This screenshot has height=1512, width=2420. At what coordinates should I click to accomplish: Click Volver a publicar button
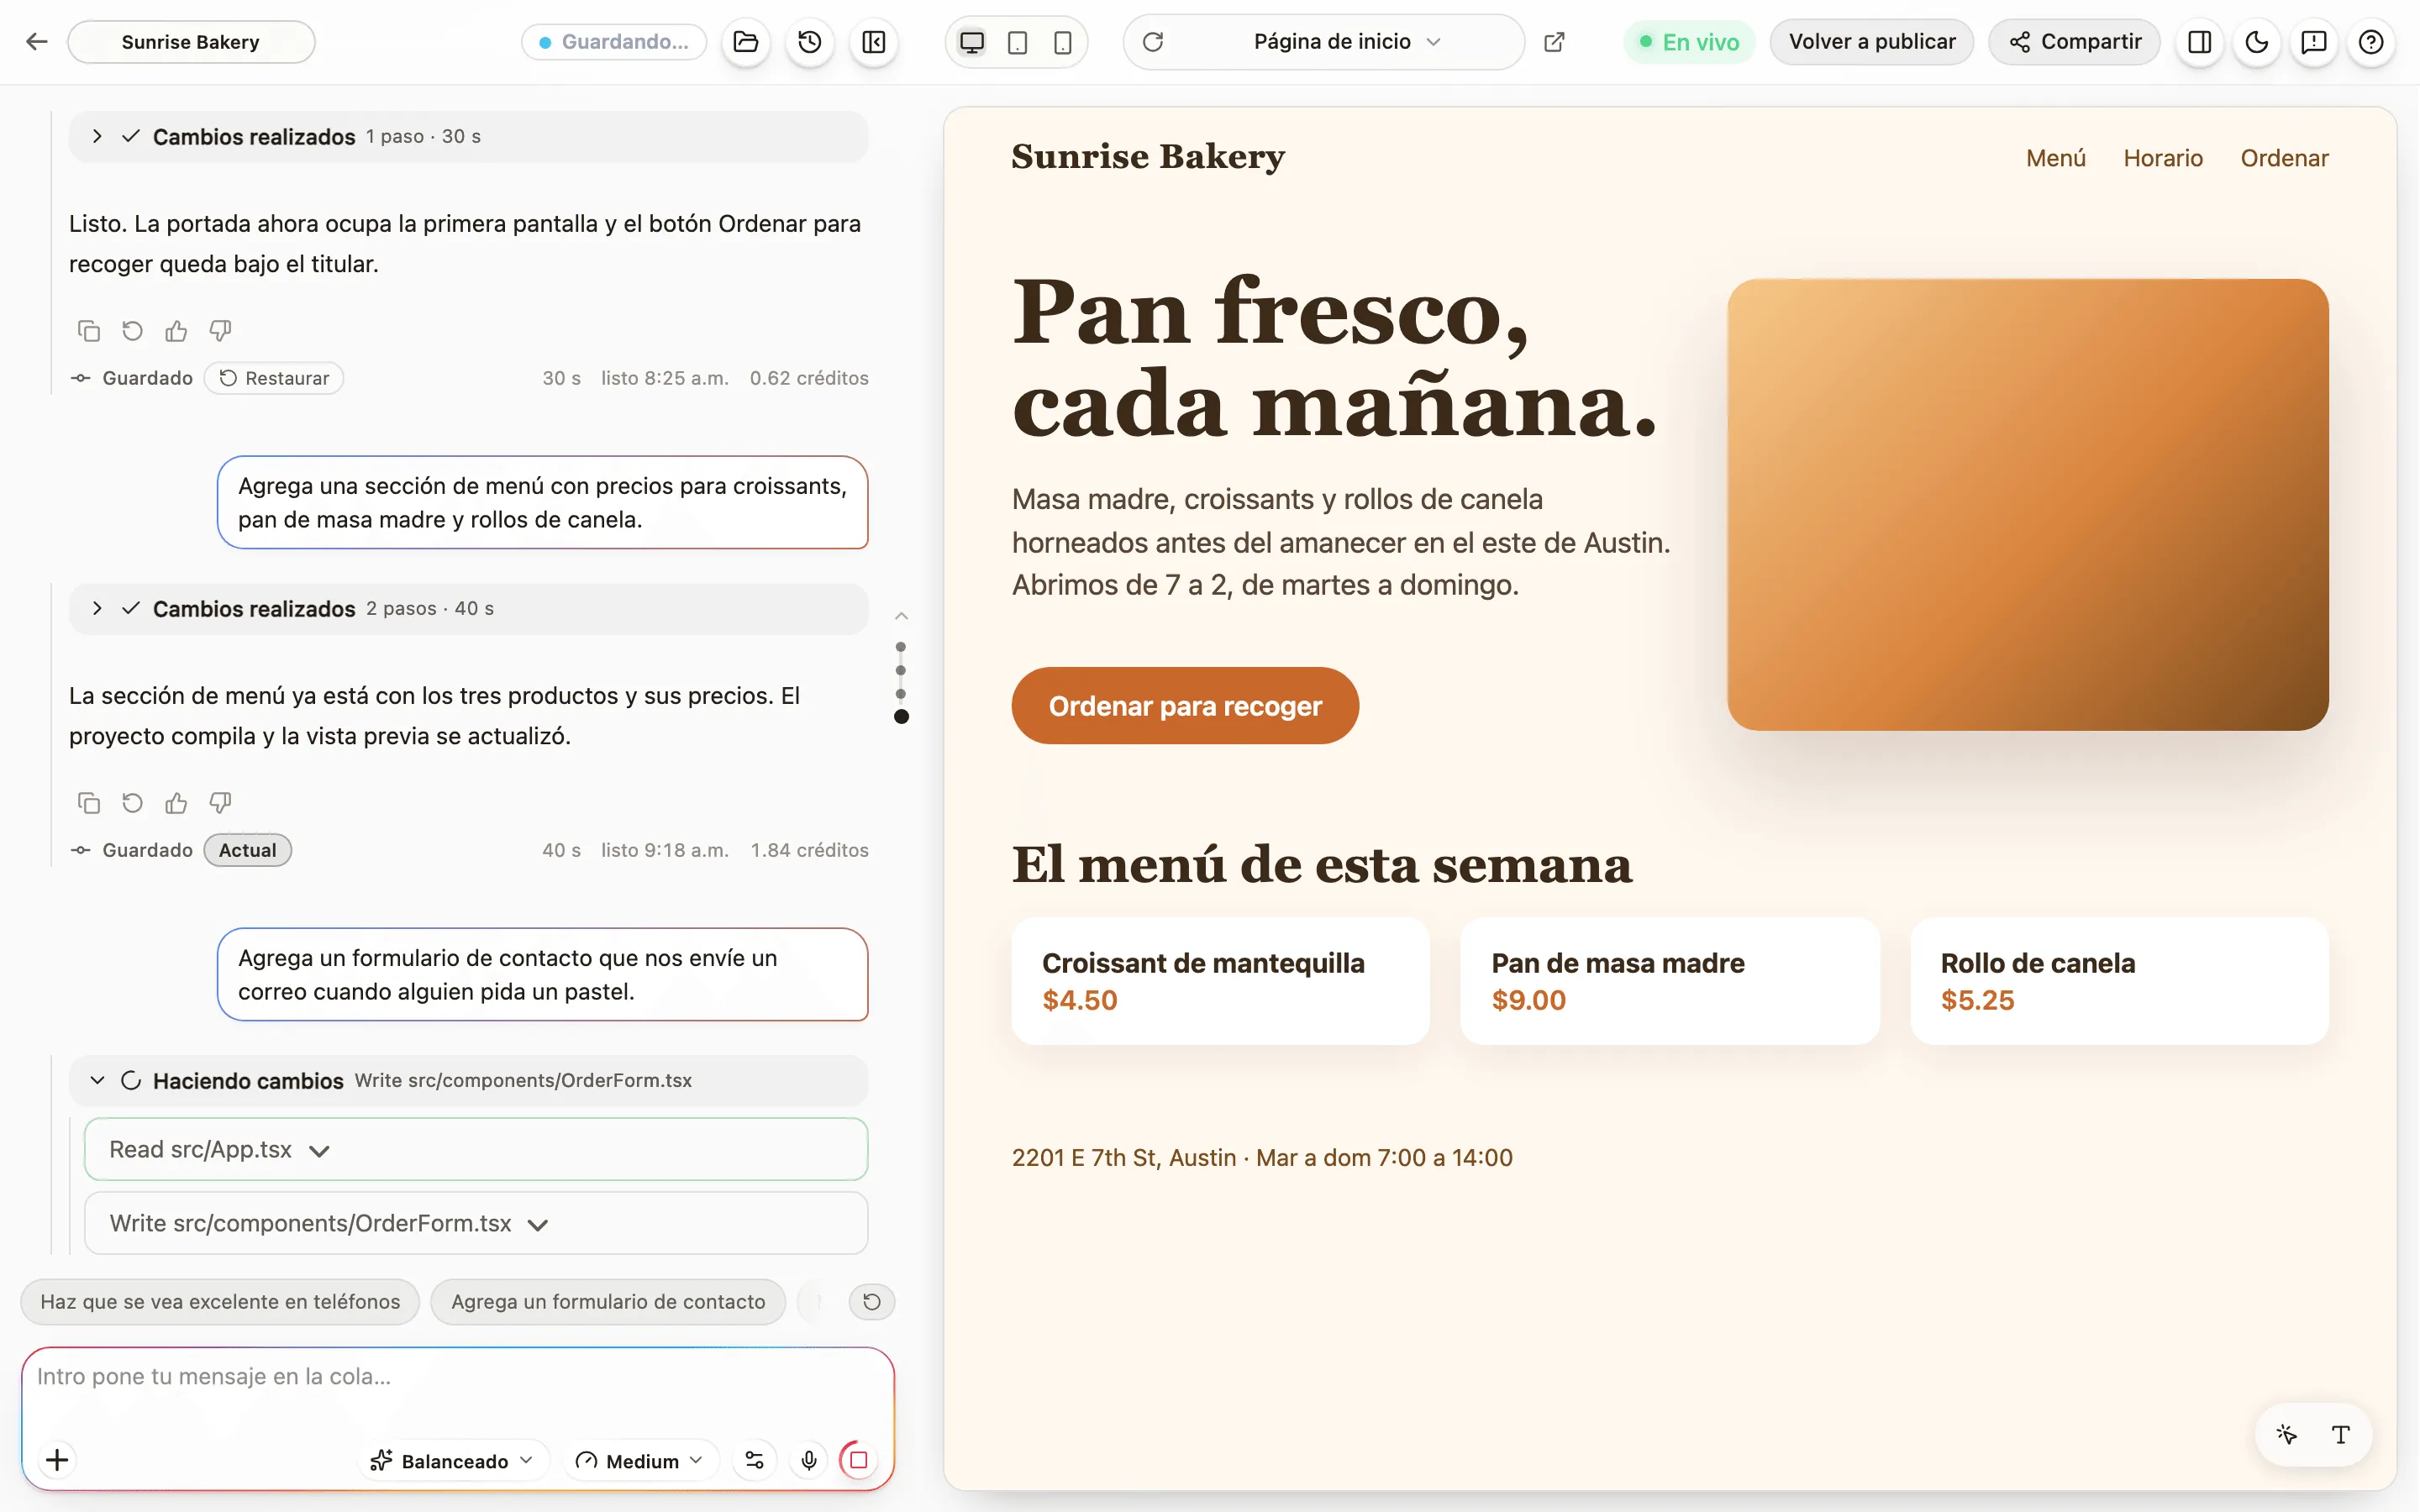[x=1871, y=42]
